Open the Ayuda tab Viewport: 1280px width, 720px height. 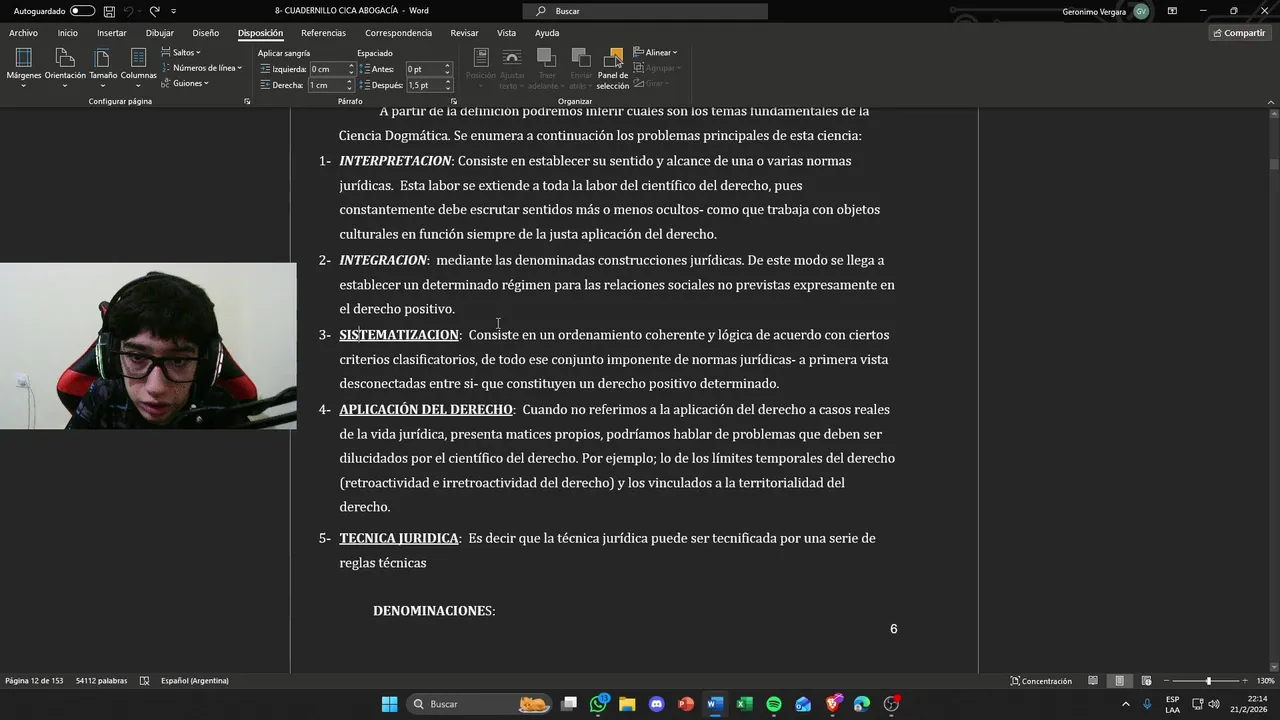(547, 33)
